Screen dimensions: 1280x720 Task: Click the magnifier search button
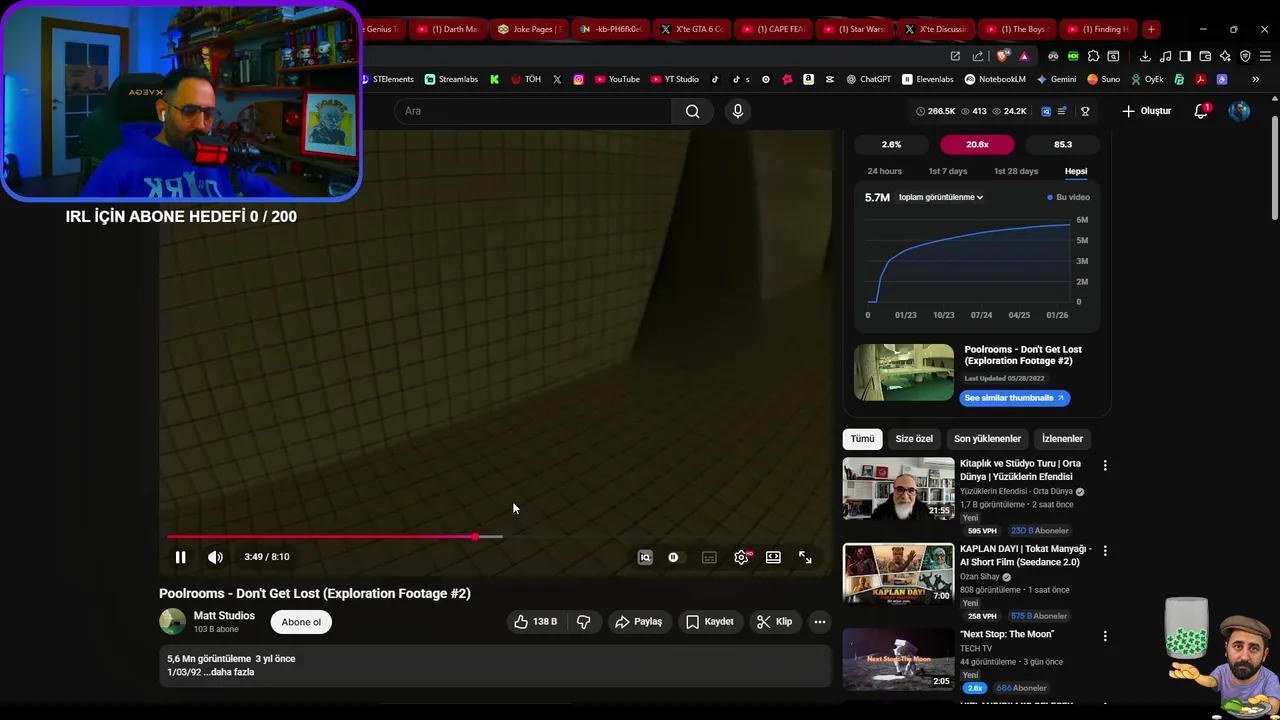click(693, 111)
